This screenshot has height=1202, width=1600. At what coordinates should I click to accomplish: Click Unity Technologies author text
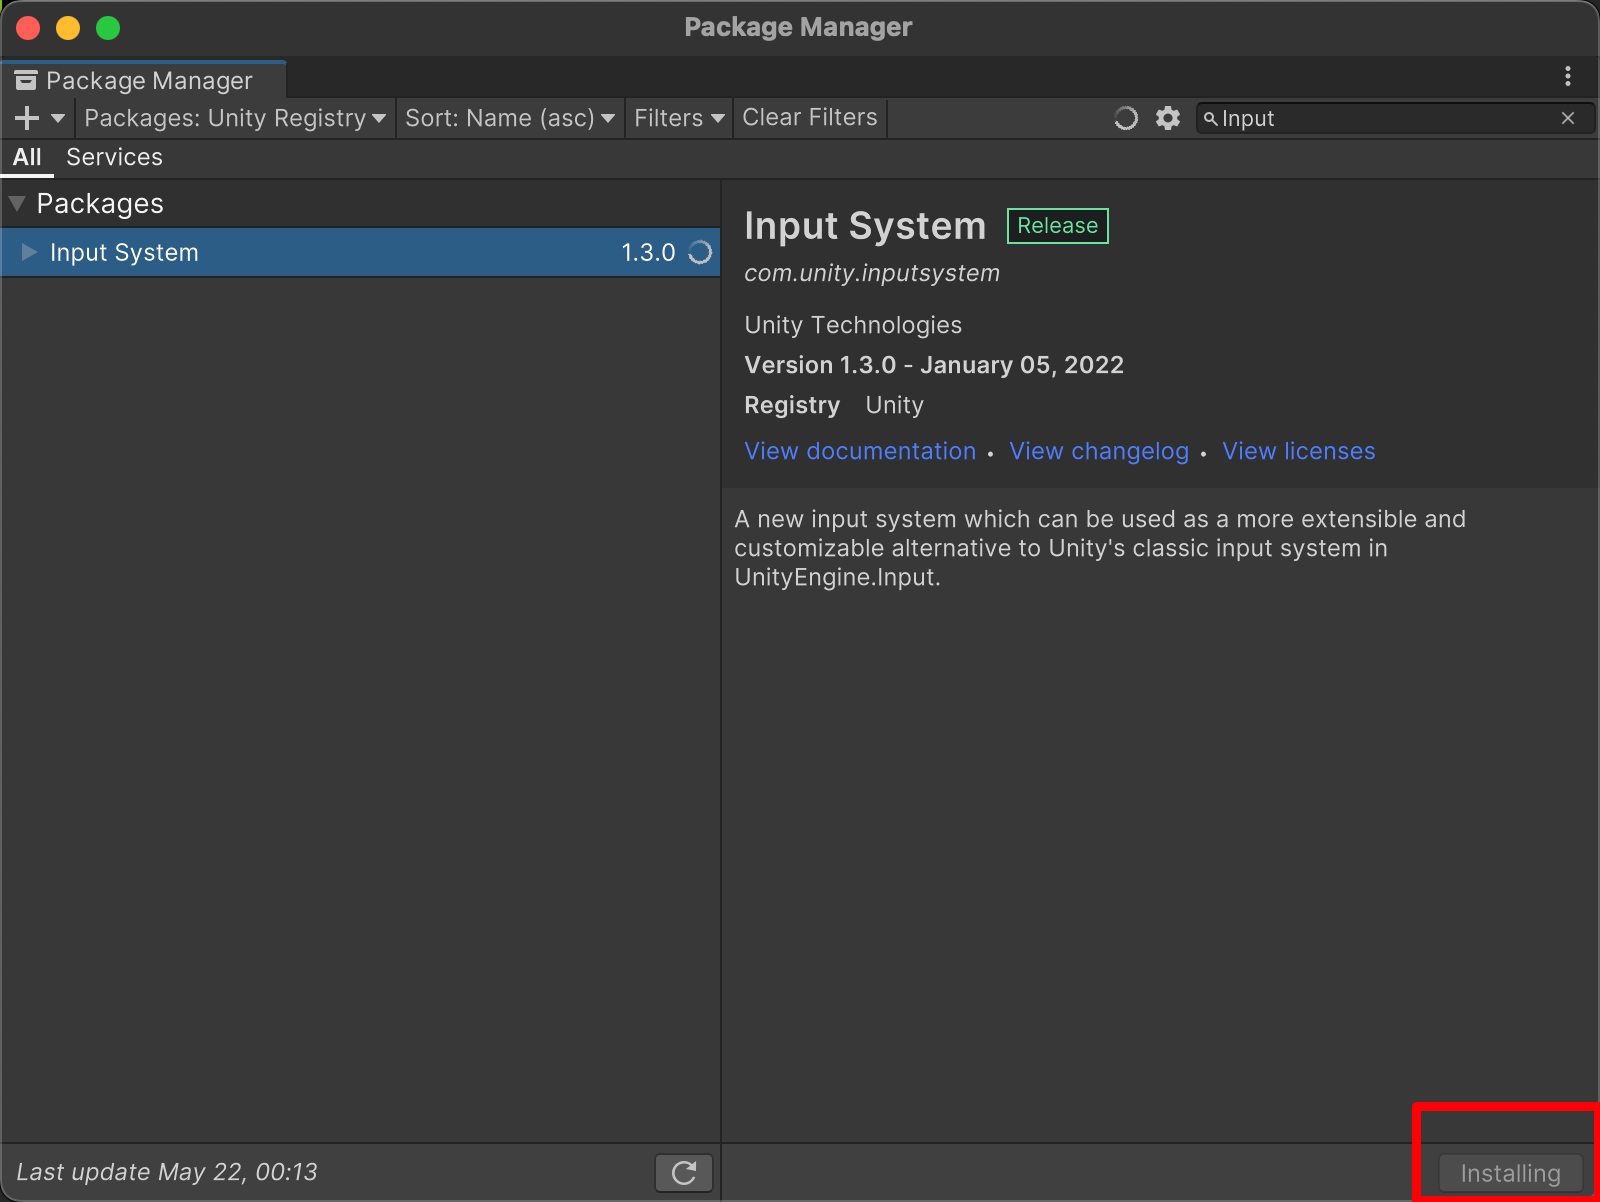coord(853,325)
